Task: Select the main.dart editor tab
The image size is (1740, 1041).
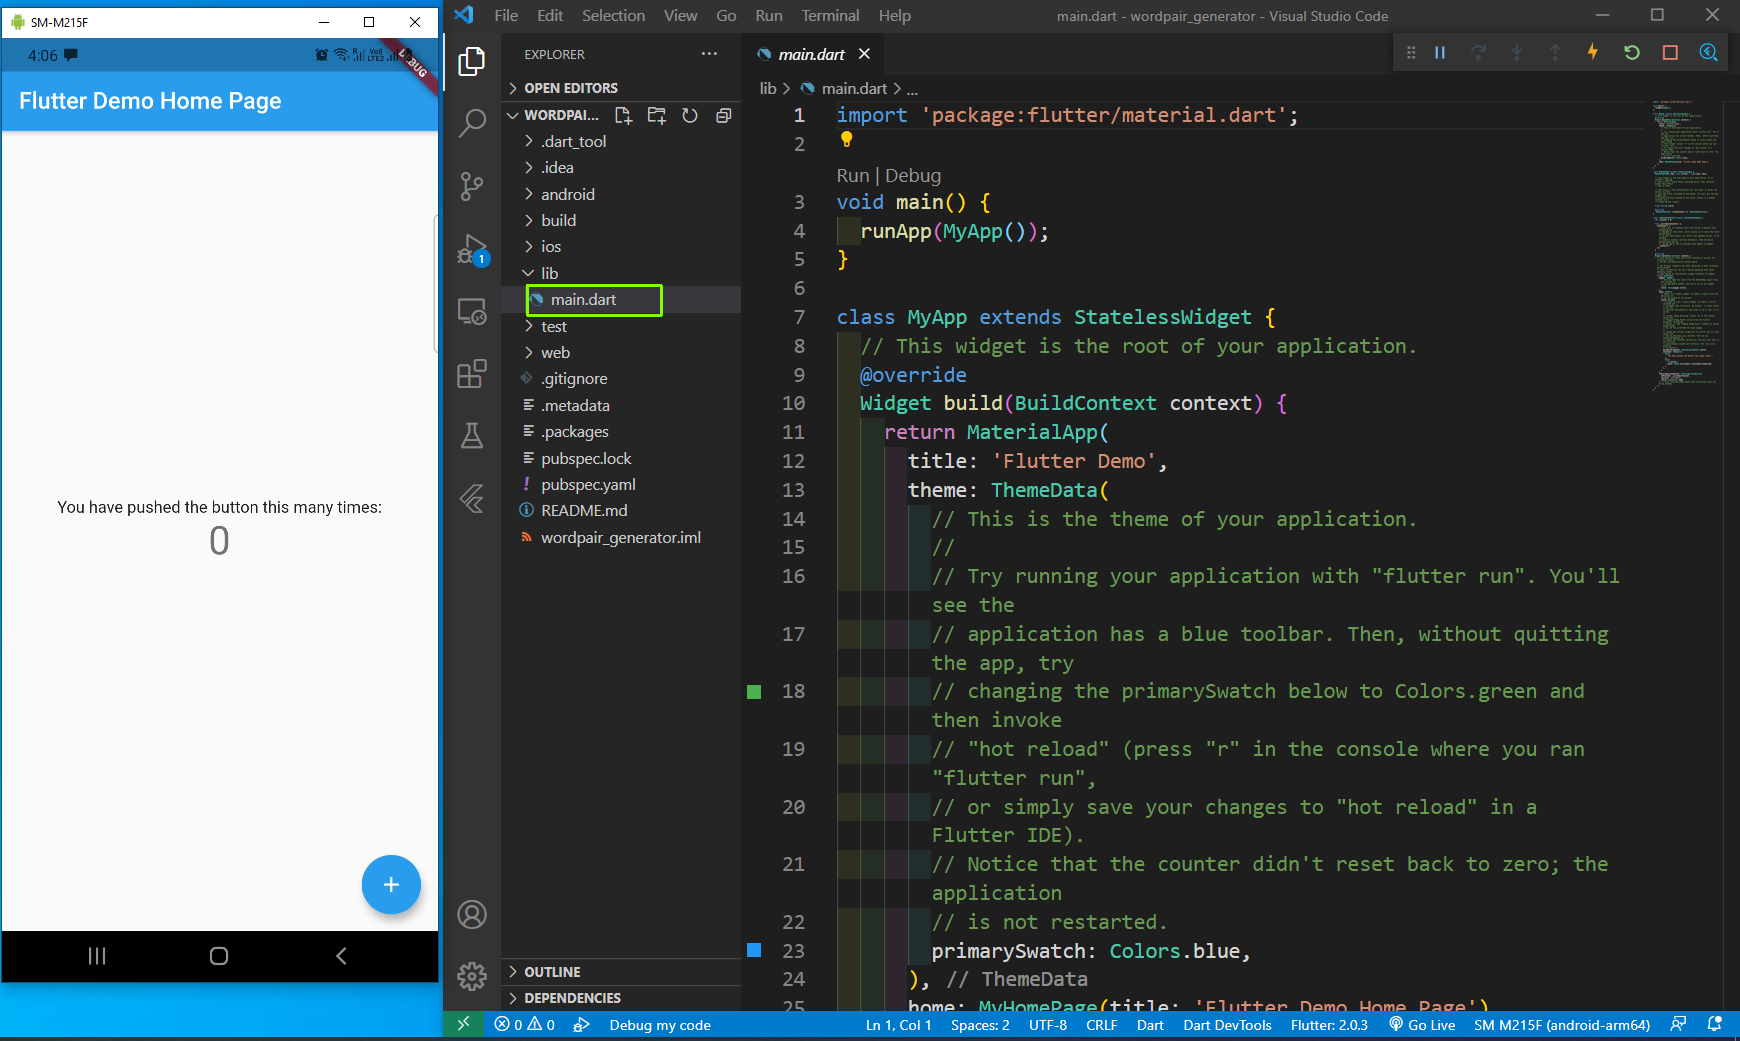Action: pyautogui.click(x=811, y=54)
